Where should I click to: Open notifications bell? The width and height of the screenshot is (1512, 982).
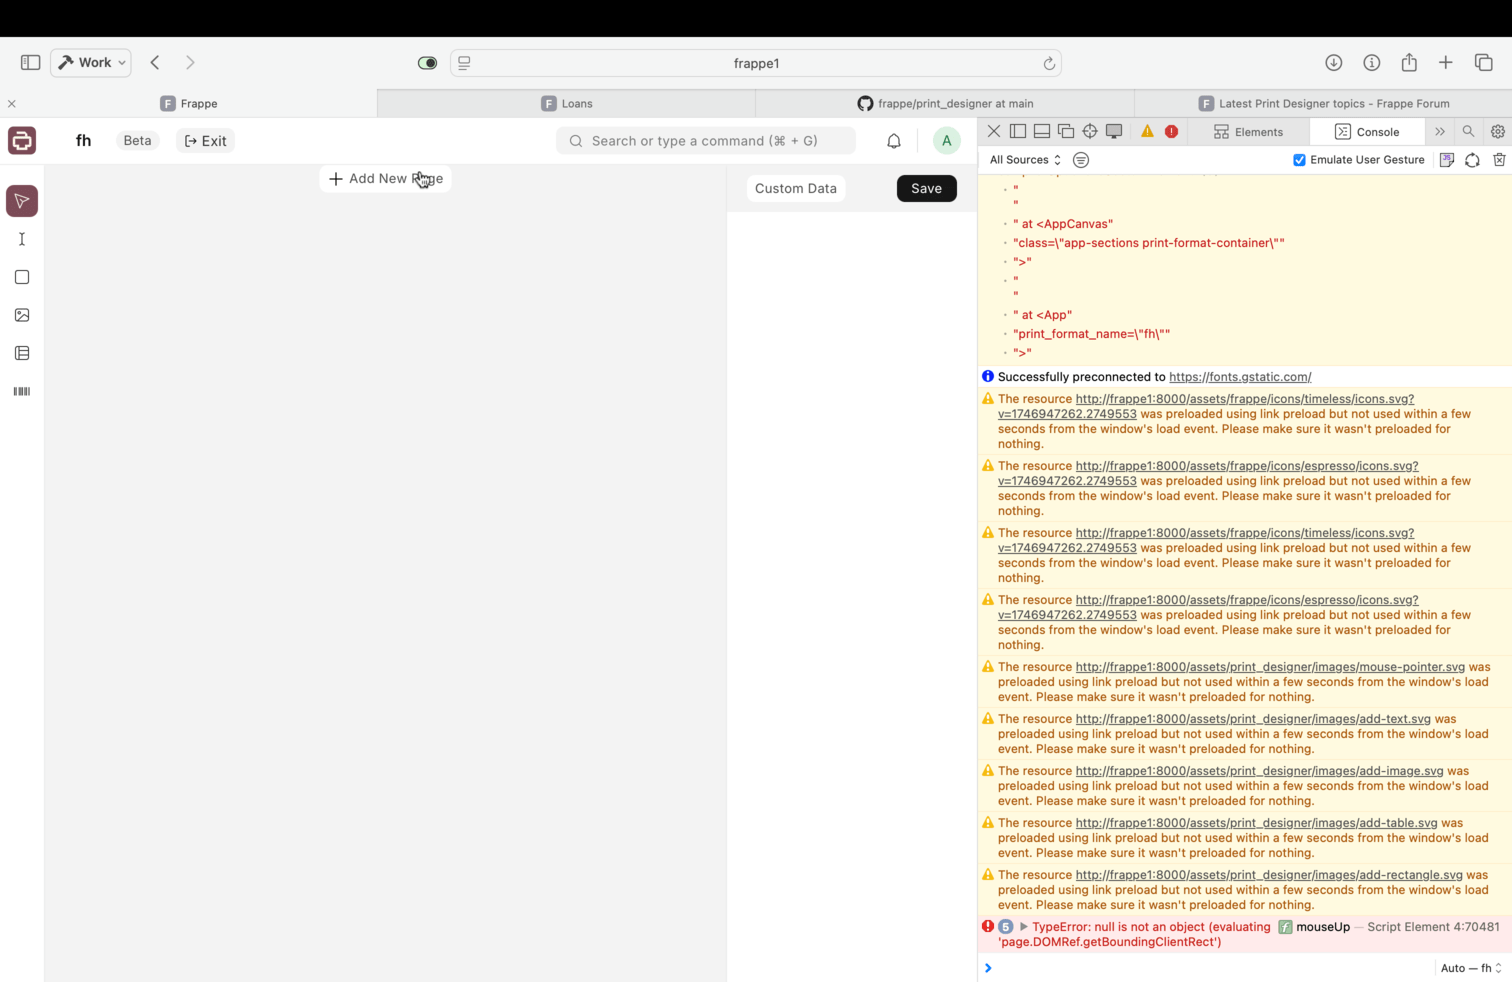(x=894, y=141)
